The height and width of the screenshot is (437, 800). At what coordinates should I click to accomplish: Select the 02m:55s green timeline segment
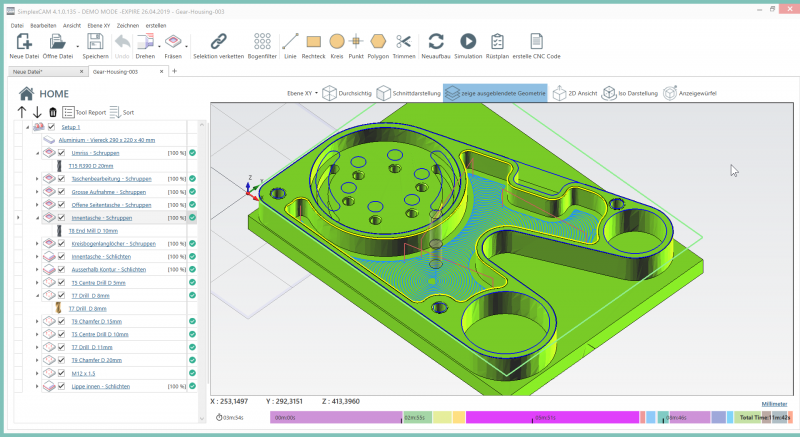coord(418,418)
